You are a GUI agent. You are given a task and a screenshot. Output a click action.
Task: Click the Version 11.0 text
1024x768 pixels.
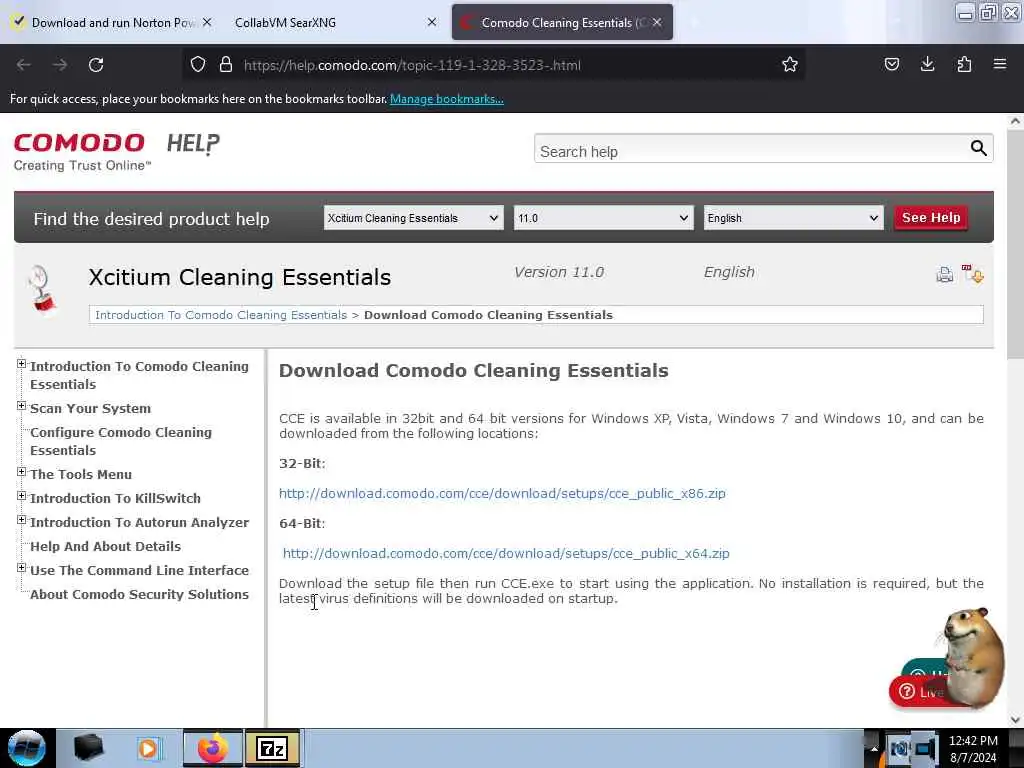coord(559,272)
